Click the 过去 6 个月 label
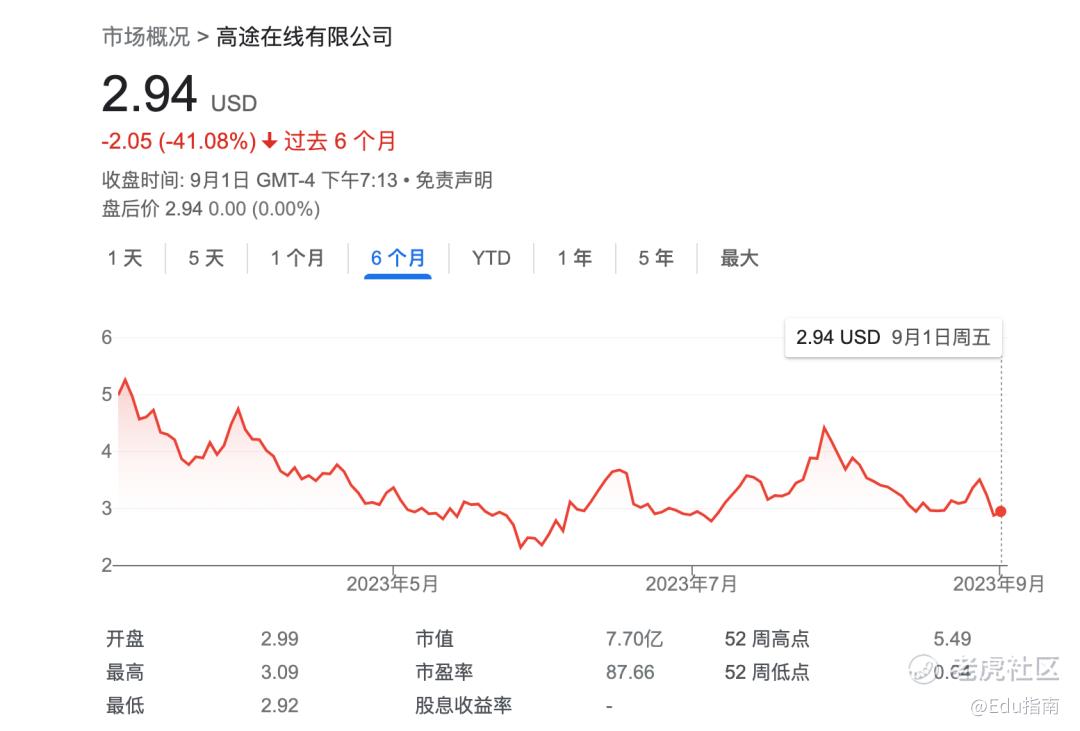This screenshot has width=1080, height=731. (340, 141)
